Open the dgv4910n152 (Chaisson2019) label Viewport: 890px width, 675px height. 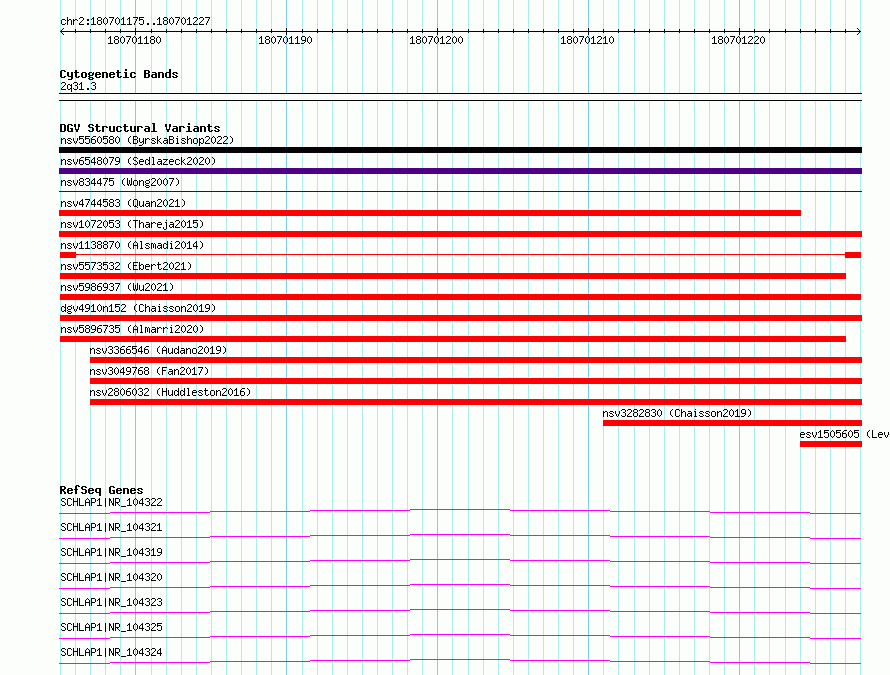tap(138, 308)
